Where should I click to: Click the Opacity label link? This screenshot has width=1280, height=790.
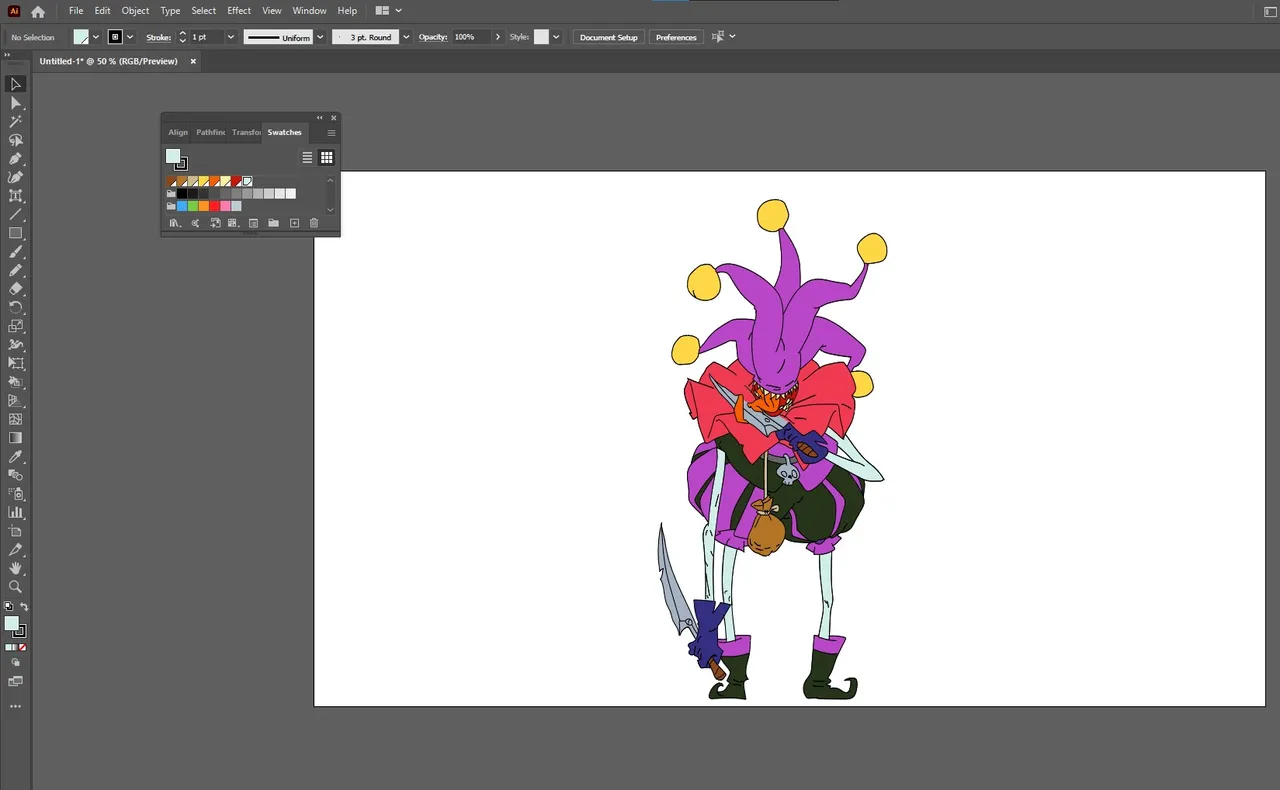pos(433,37)
